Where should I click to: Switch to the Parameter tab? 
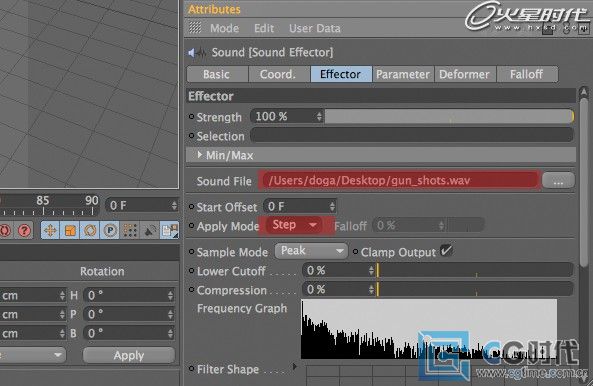(403, 74)
